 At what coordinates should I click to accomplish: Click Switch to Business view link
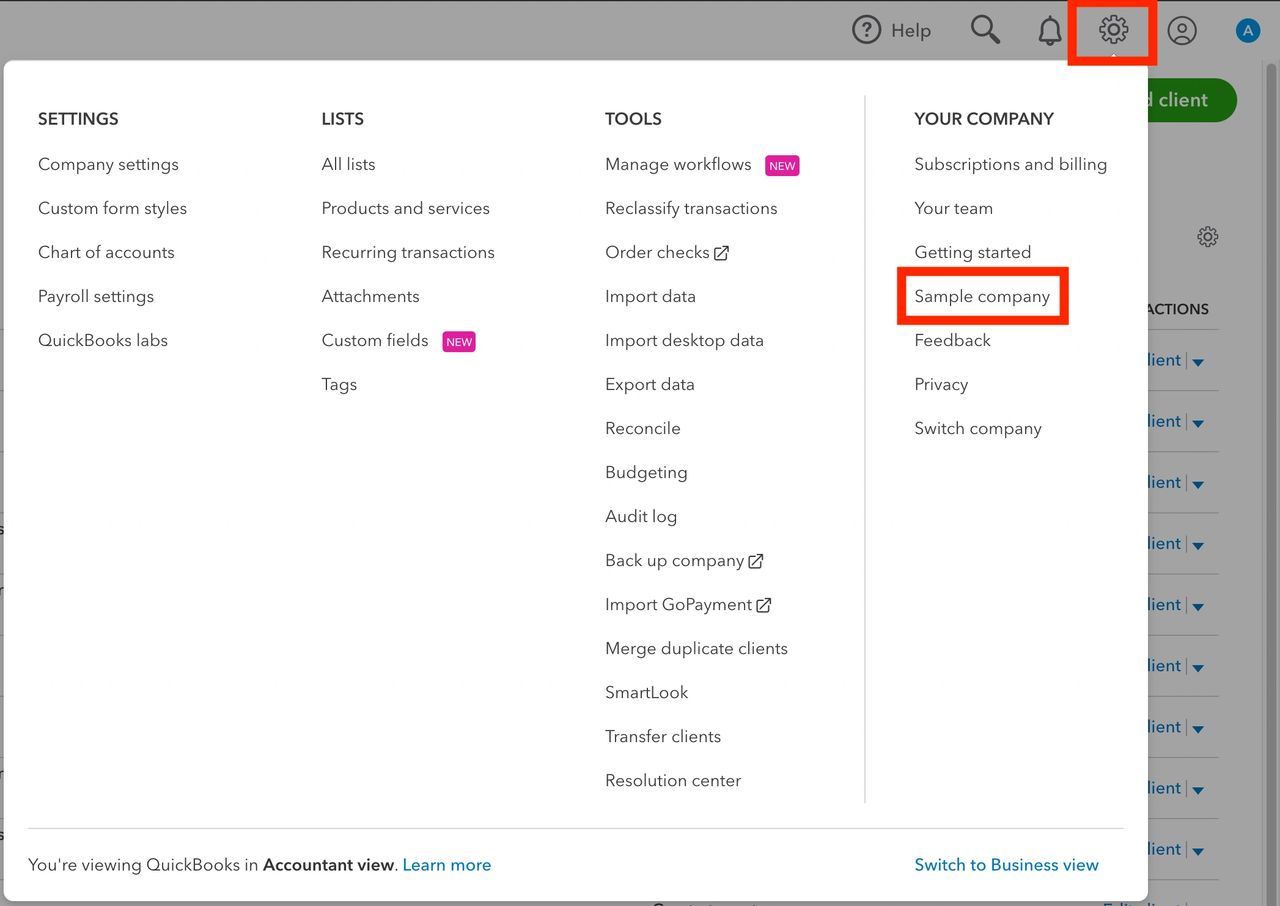pyautogui.click(x=1006, y=865)
